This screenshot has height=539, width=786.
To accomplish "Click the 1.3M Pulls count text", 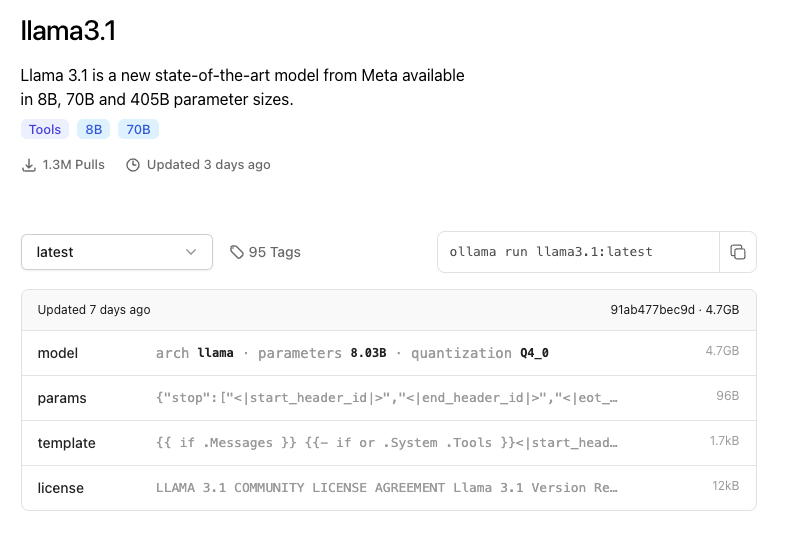I will (74, 165).
